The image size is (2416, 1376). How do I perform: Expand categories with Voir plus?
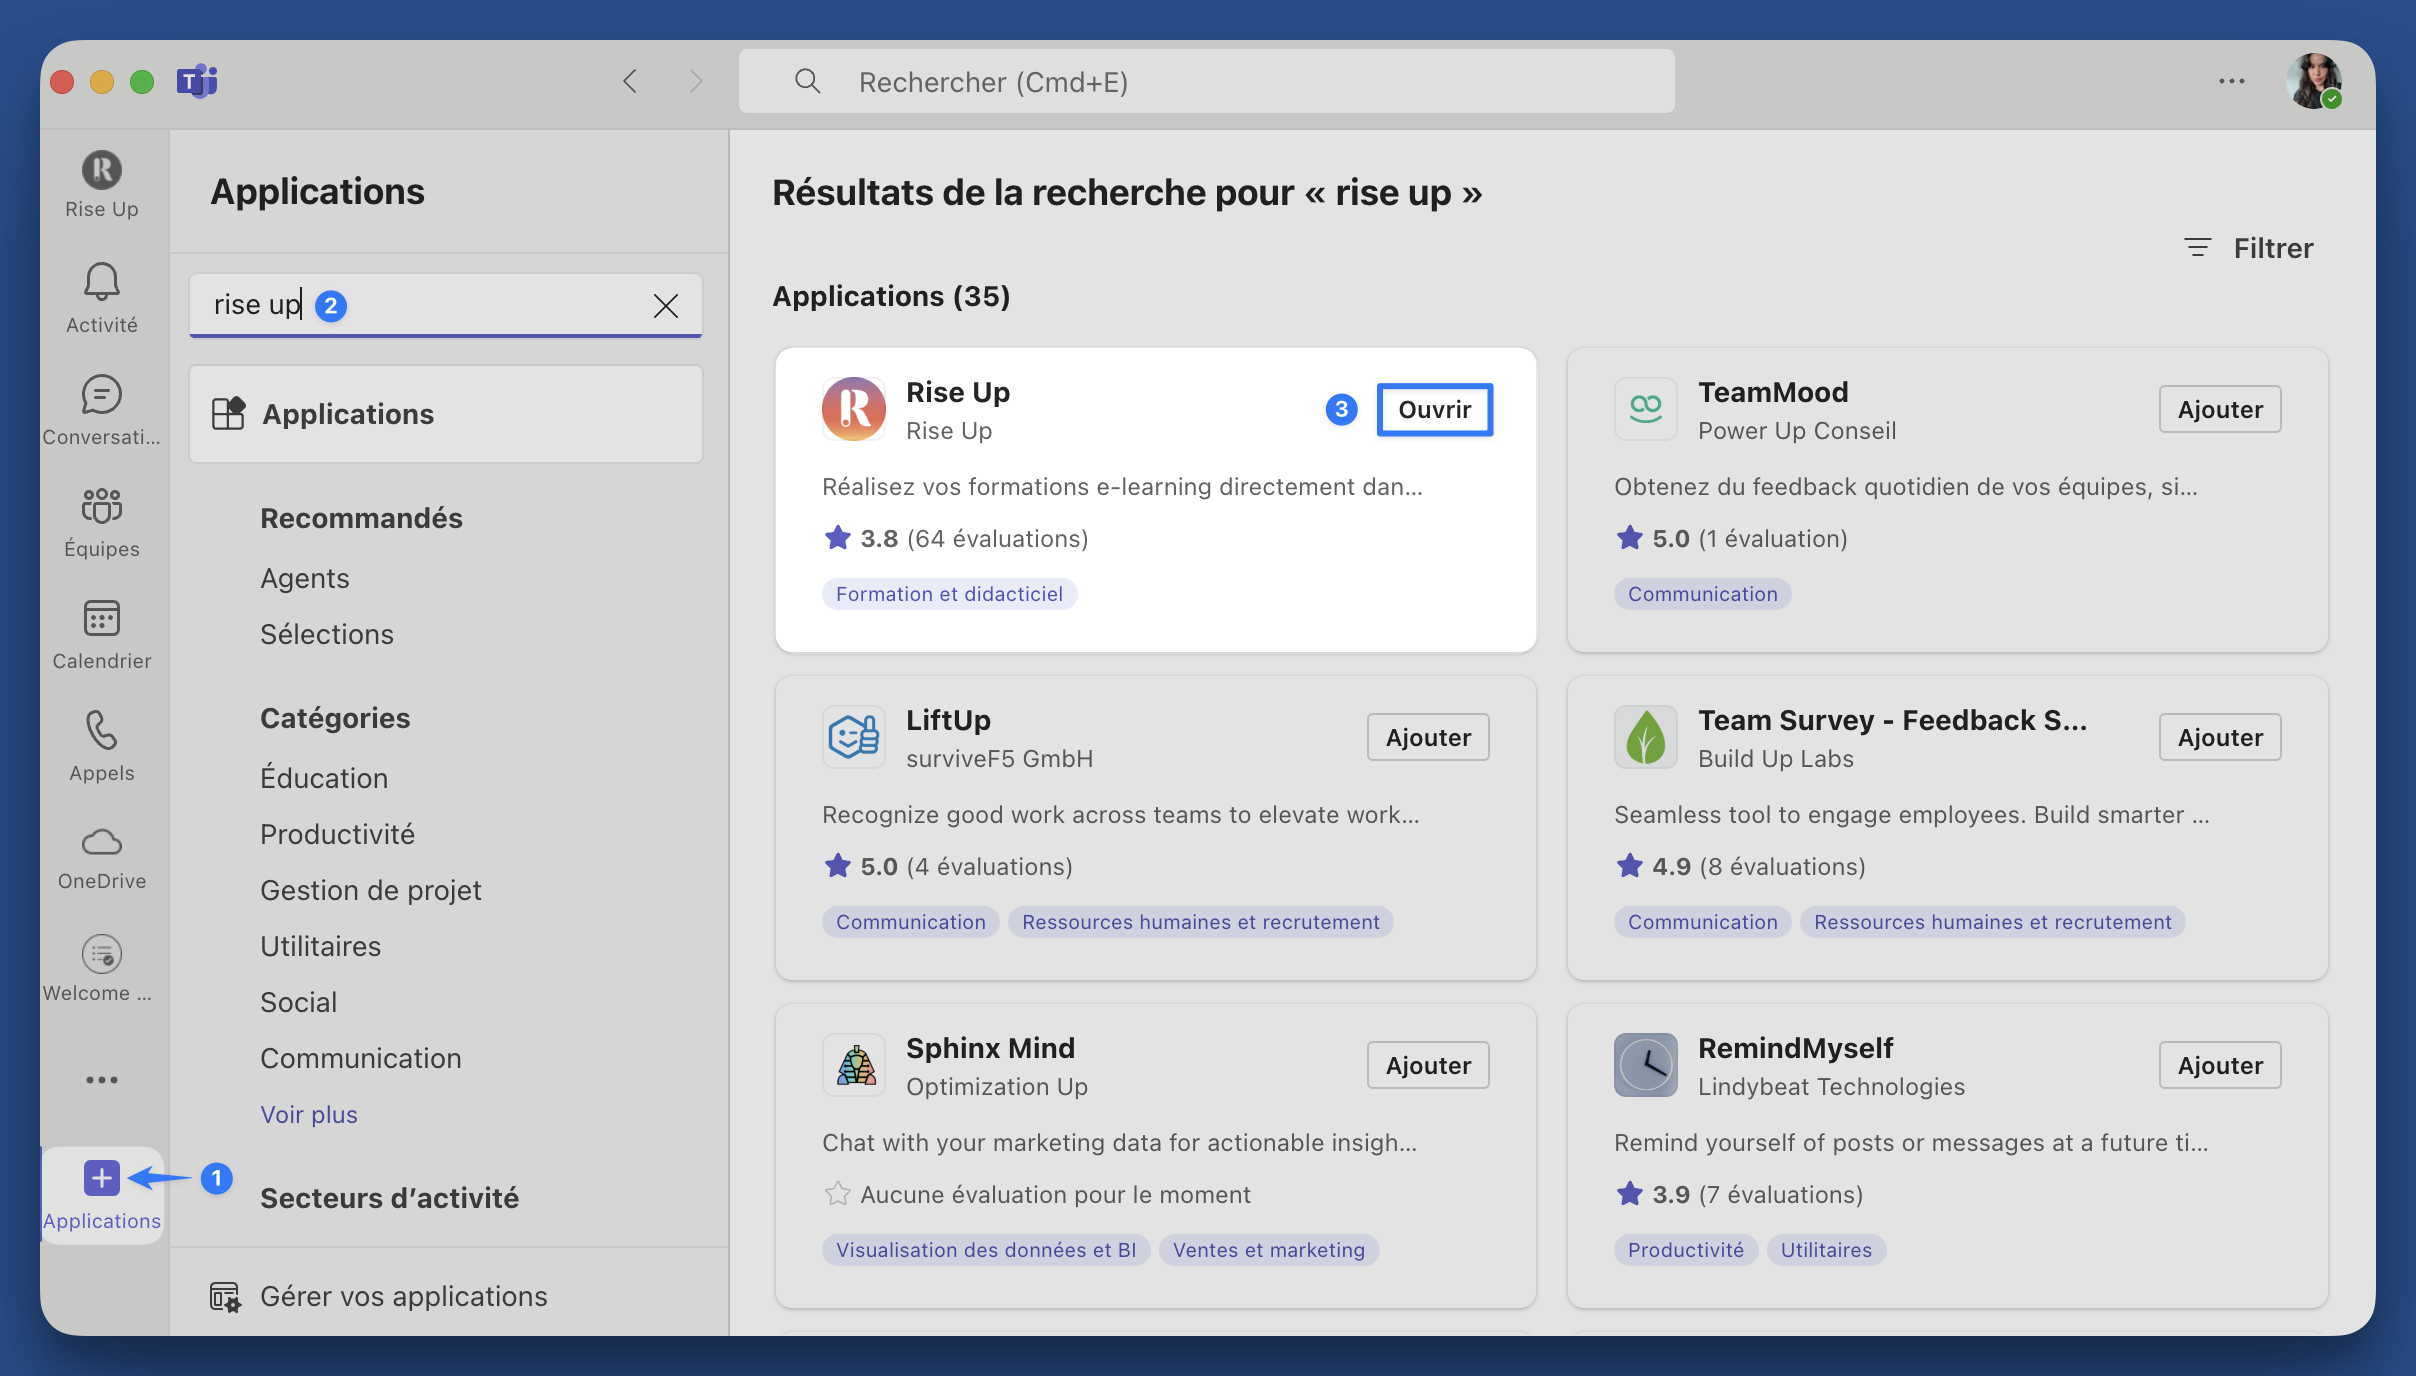[308, 1114]
